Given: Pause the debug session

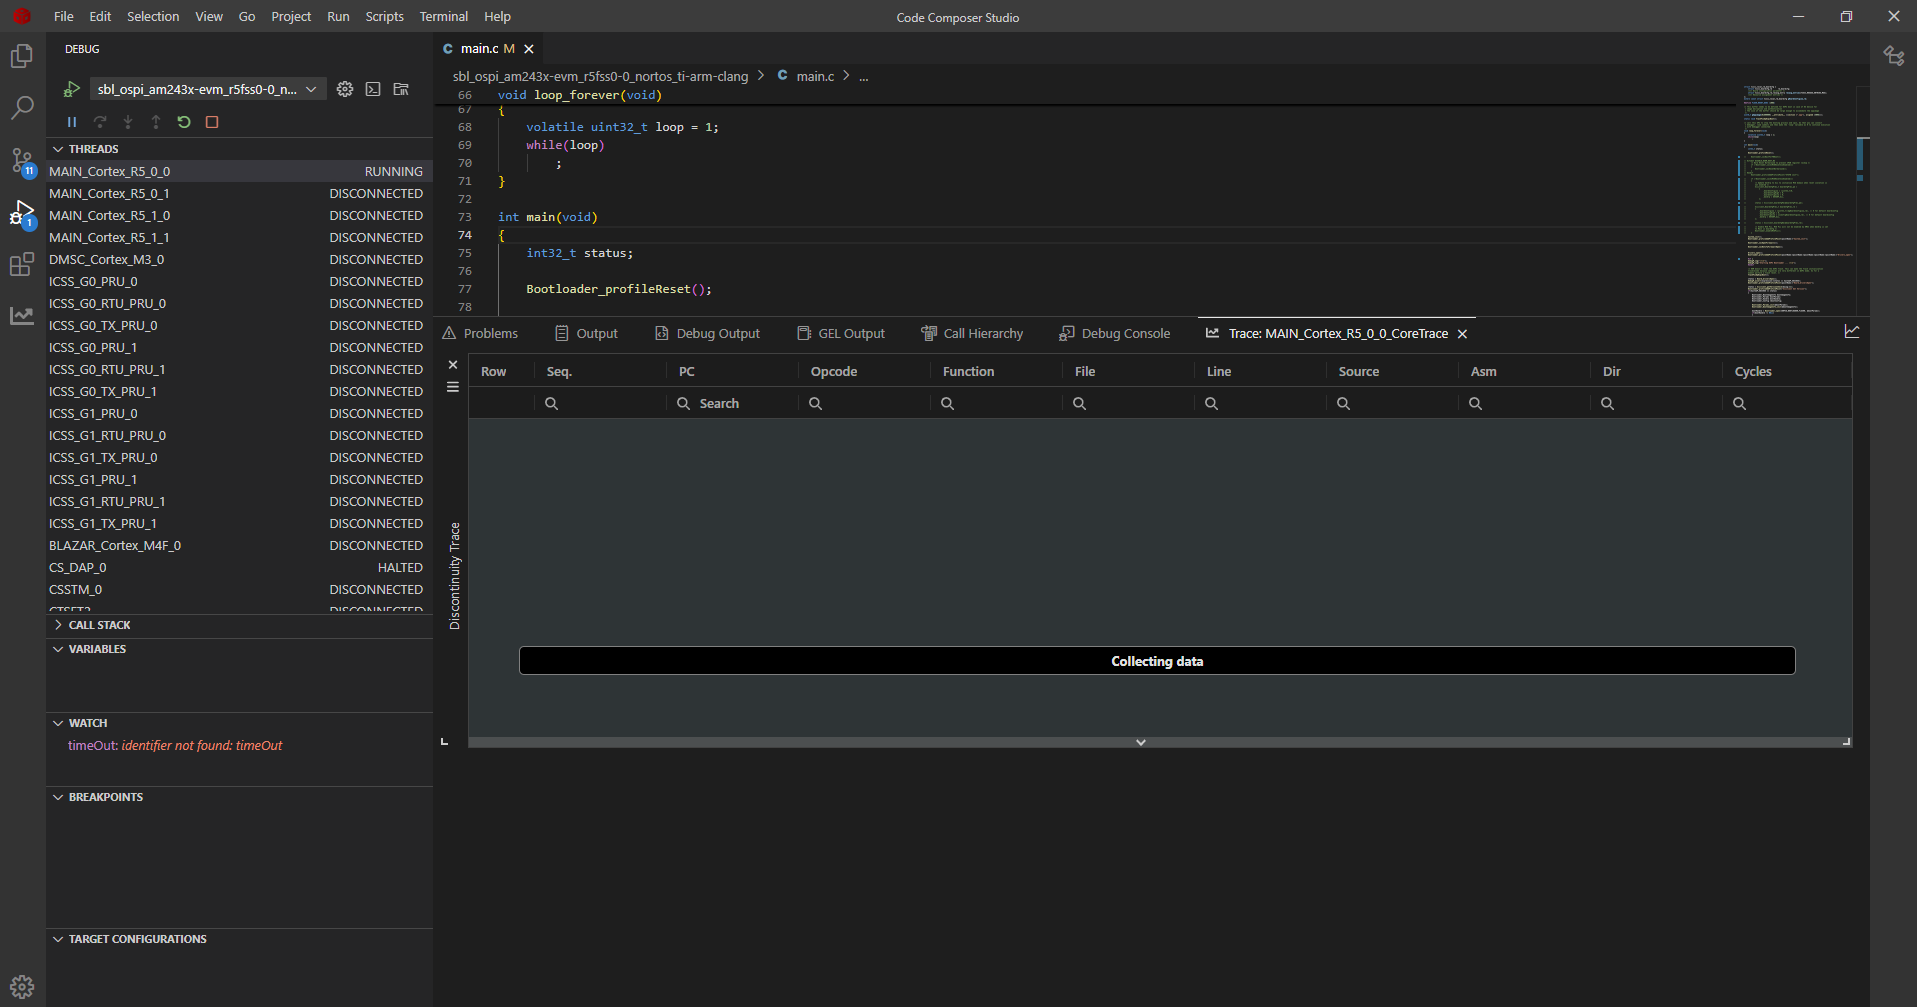Looking at the screenshot, I should coord(72,122).
